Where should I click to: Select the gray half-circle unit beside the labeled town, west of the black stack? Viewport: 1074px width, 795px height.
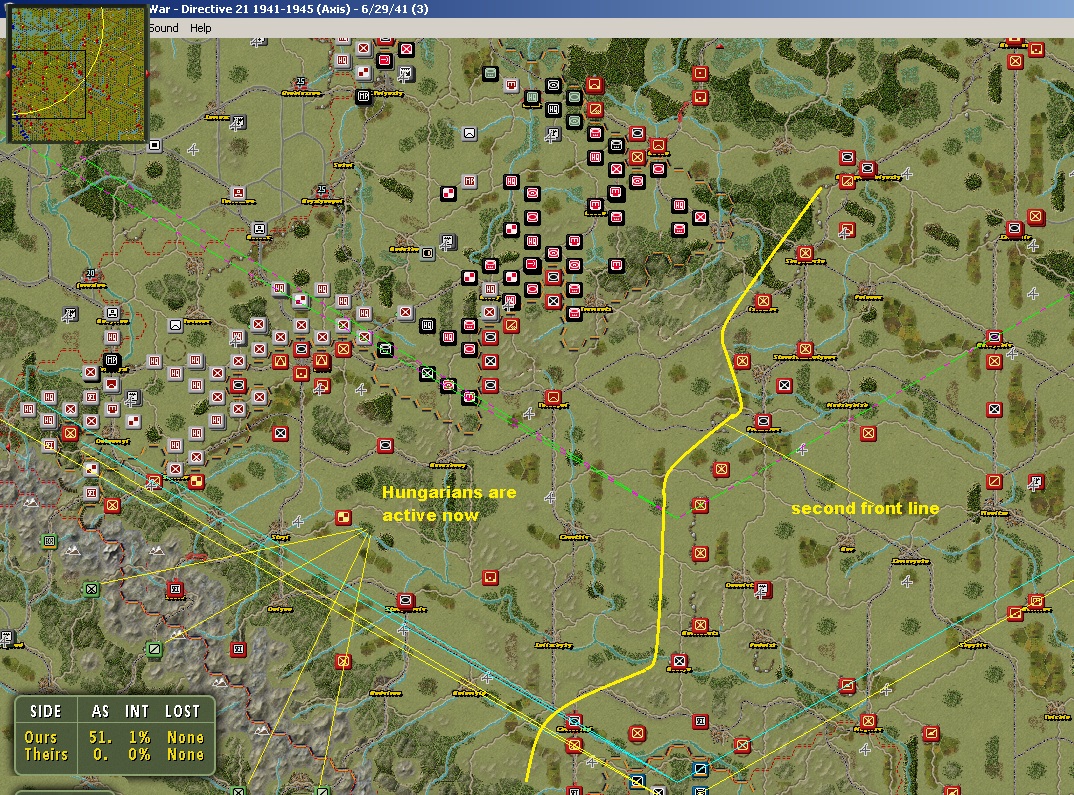tap(427, 253)
